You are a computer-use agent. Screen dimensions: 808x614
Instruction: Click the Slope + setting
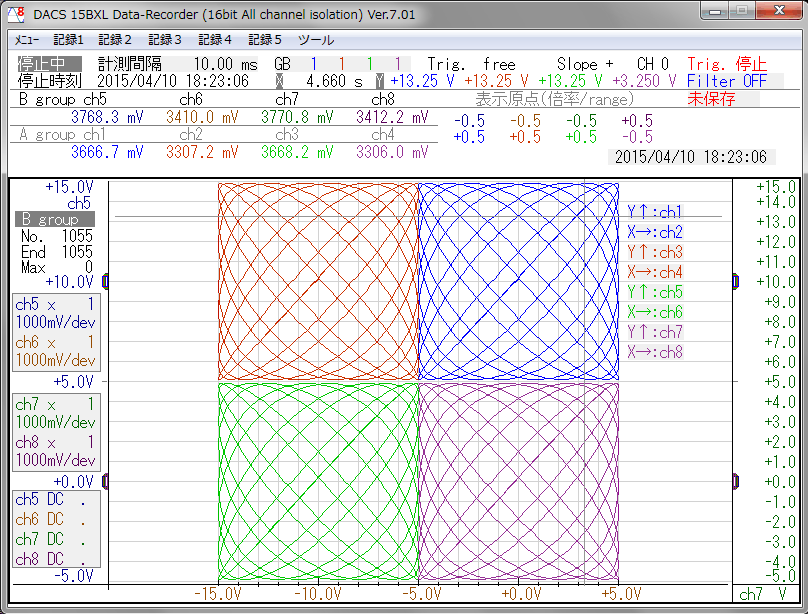pos(585,64)
